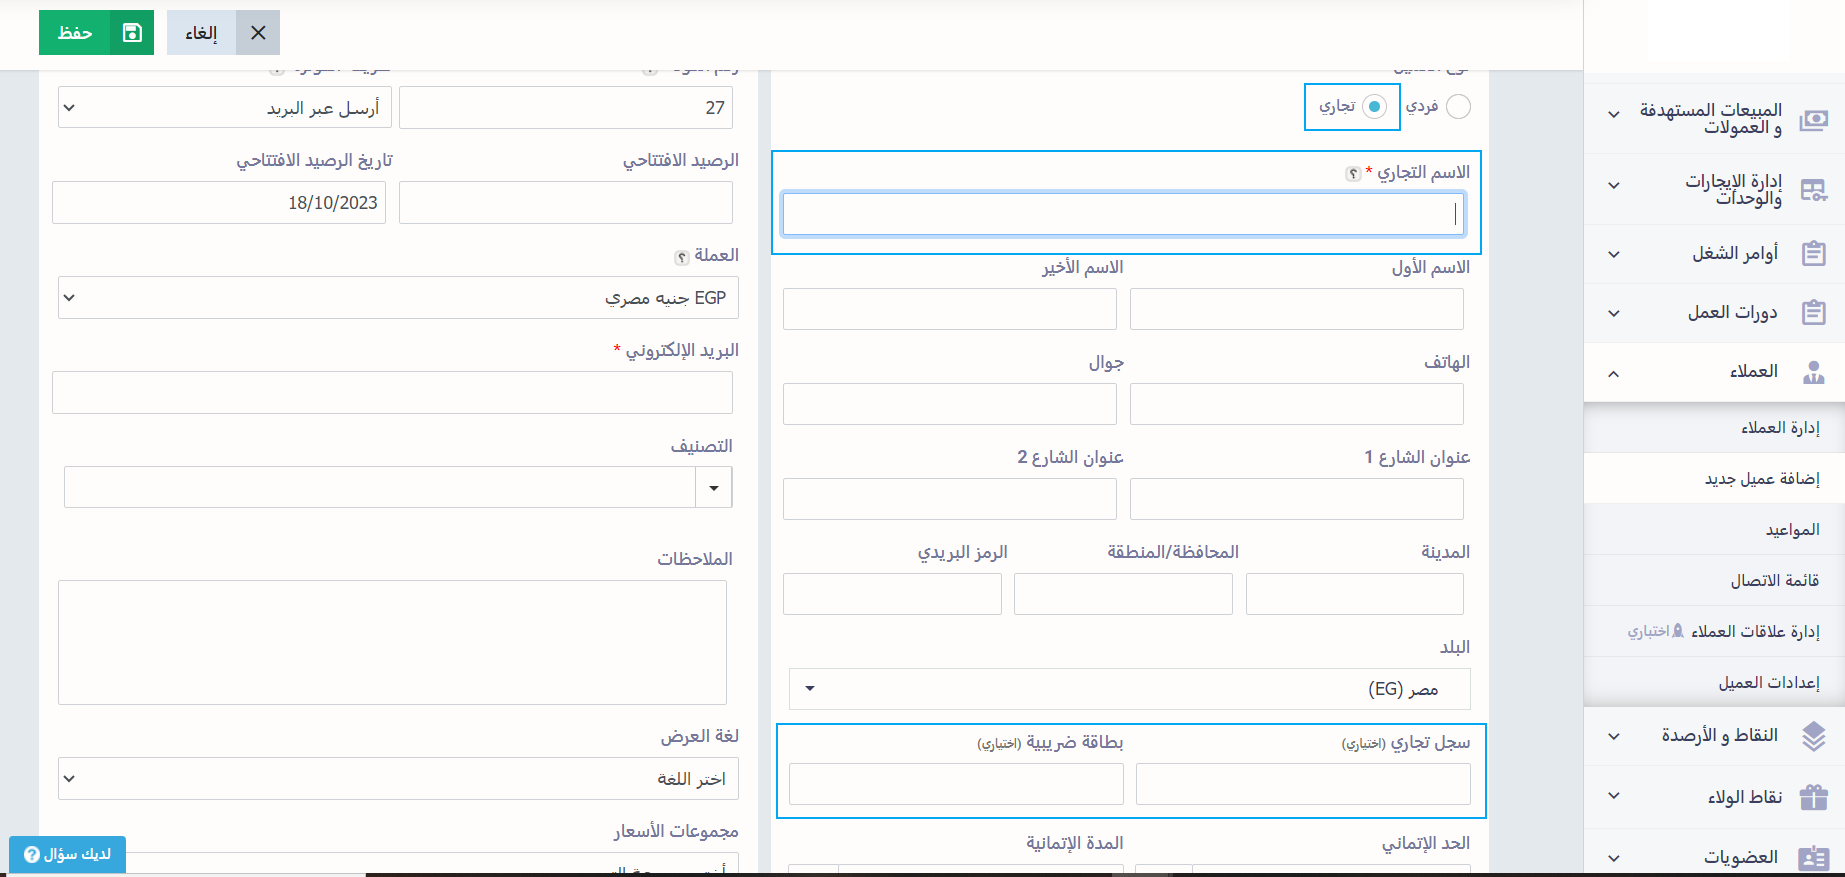The height and width of the screenshot is (877, 1845).
Task: Click the Points and Balances layers icon
Action: tap(1813, 736)
